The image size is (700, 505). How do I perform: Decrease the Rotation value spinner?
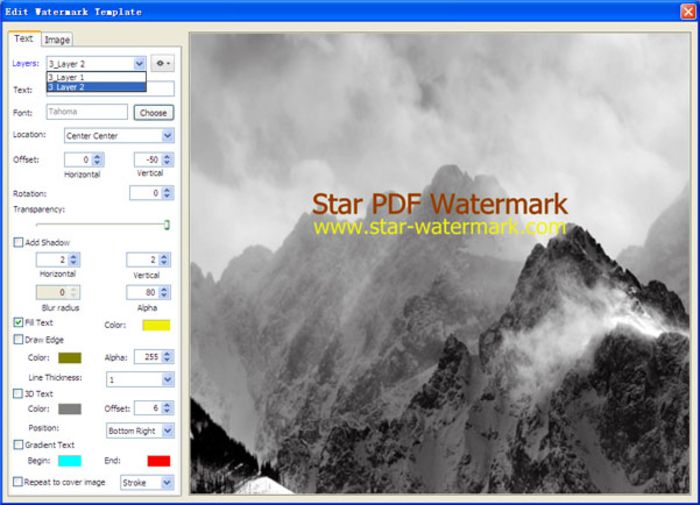(x=167, y=196)
